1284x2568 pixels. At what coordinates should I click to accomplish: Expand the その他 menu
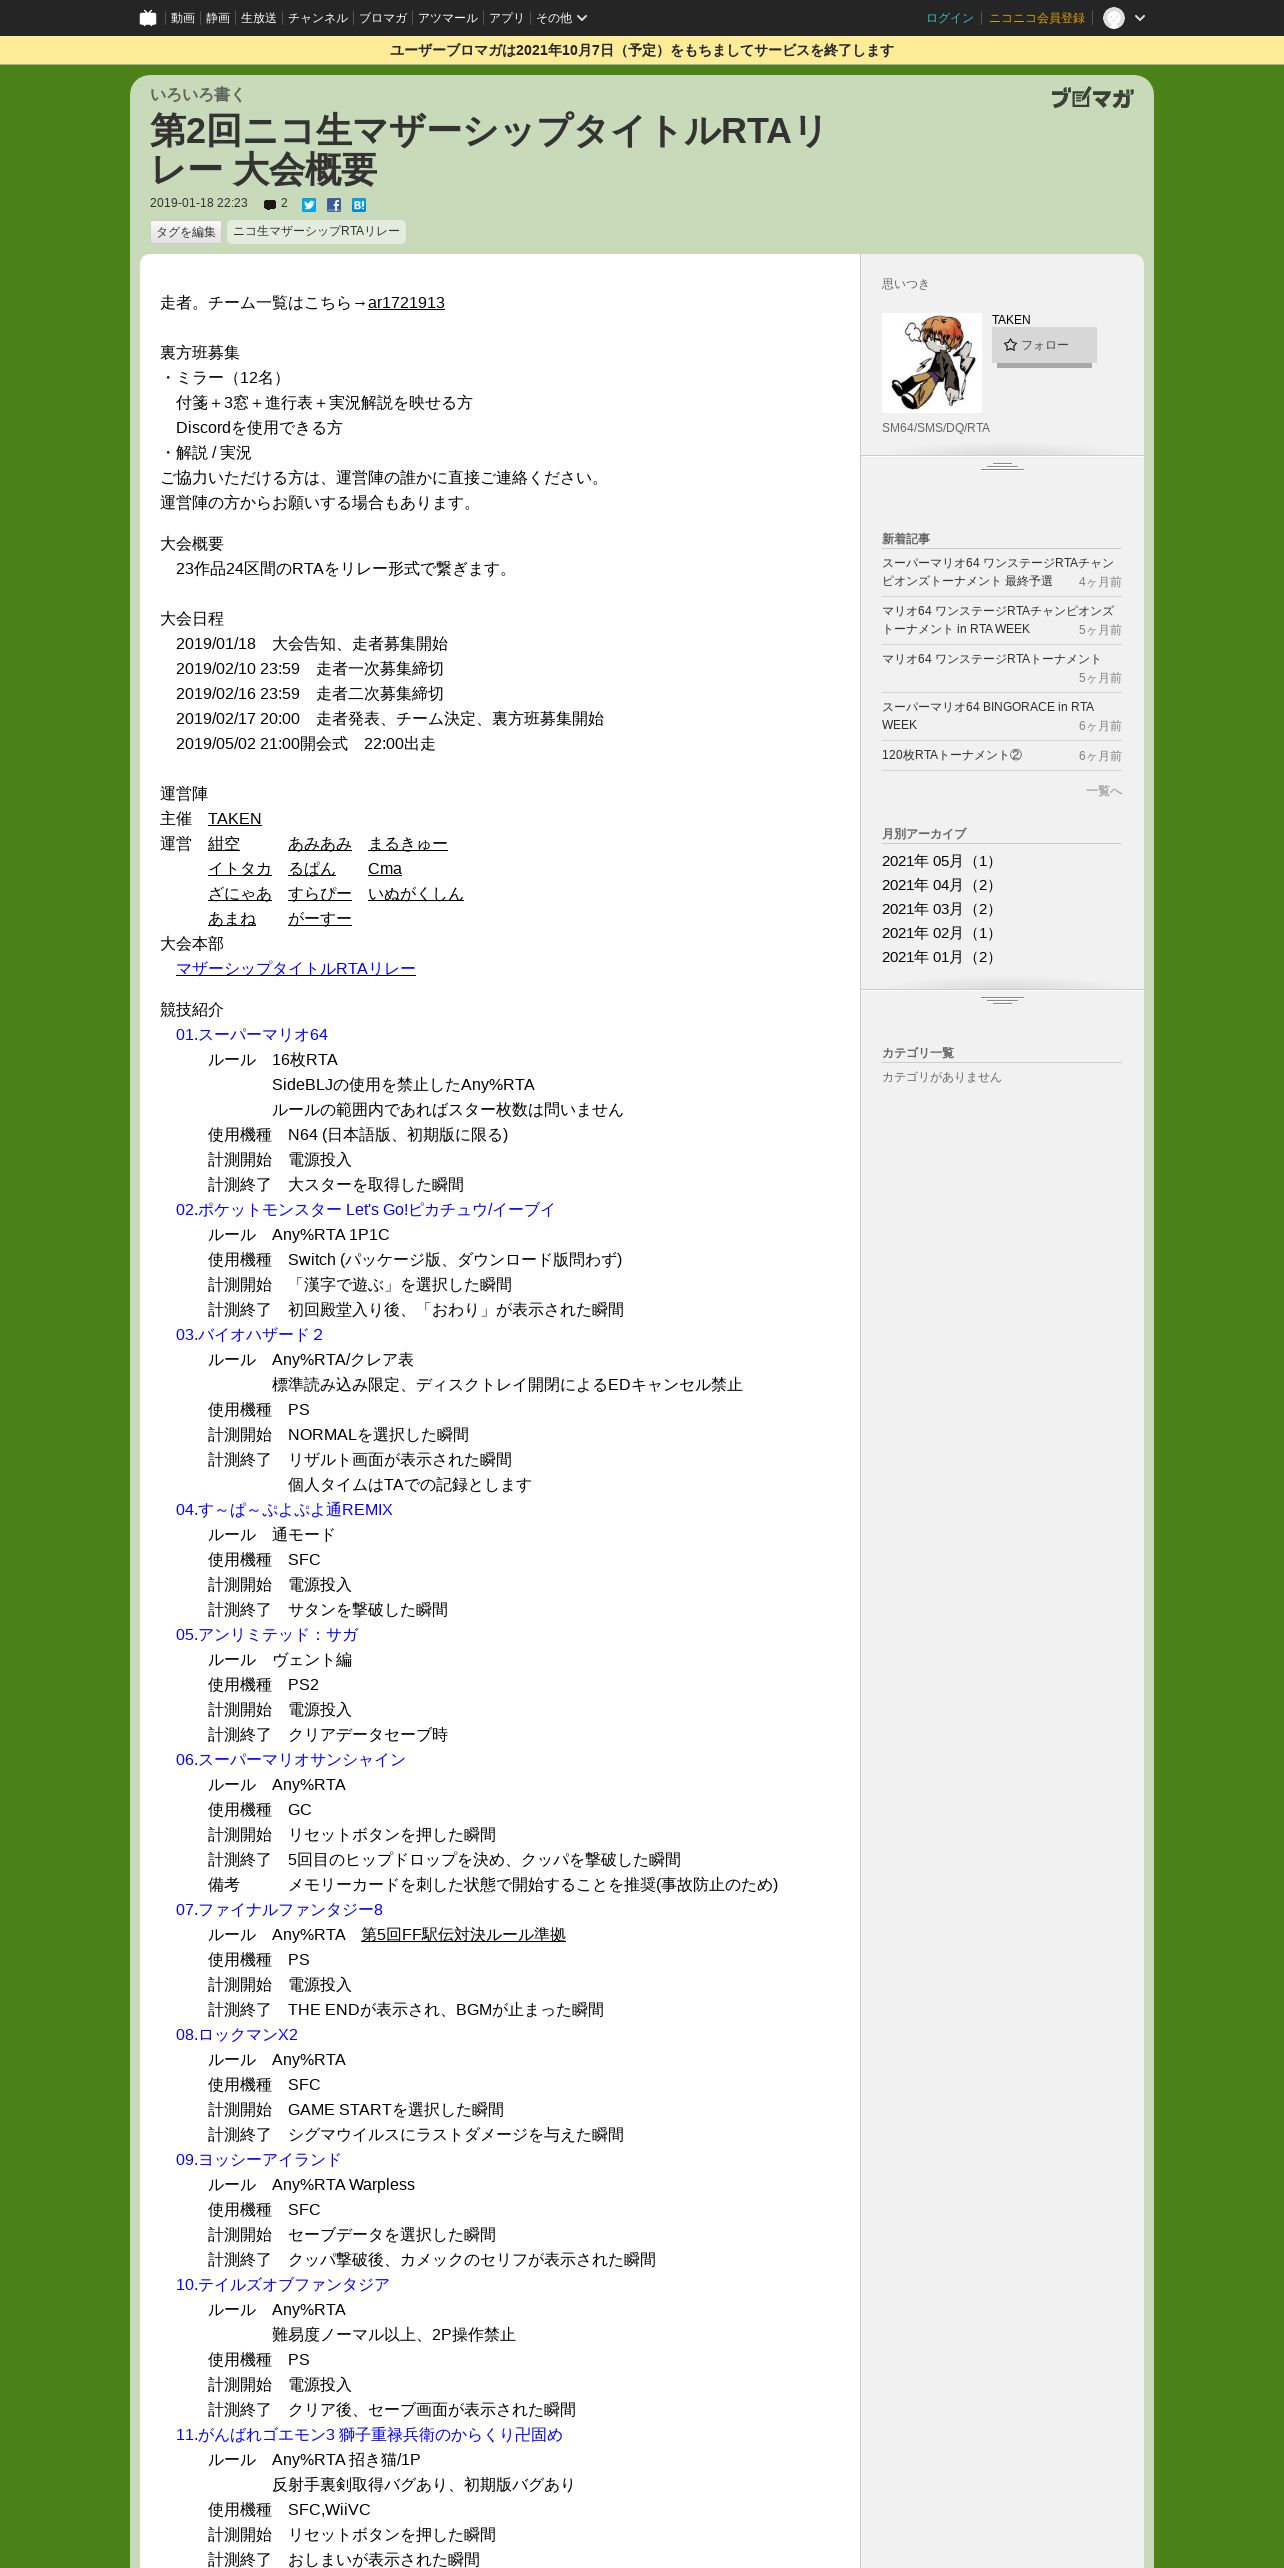[561, 18]
